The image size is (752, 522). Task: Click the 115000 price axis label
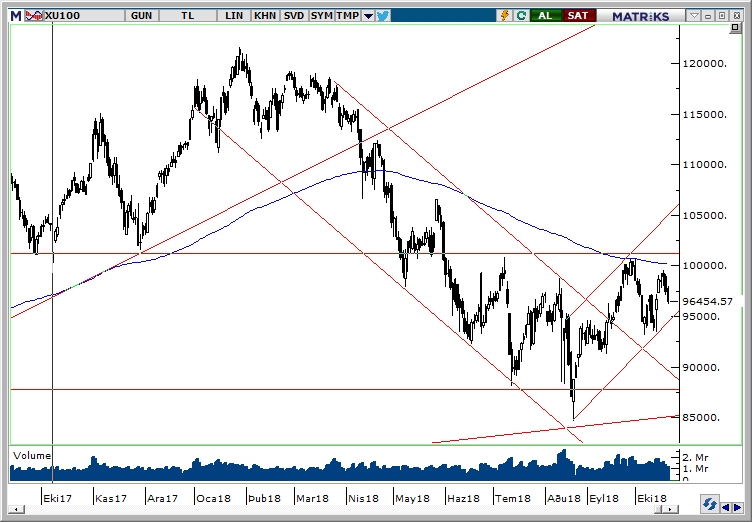pyautogui.click(x=704, y=114)
